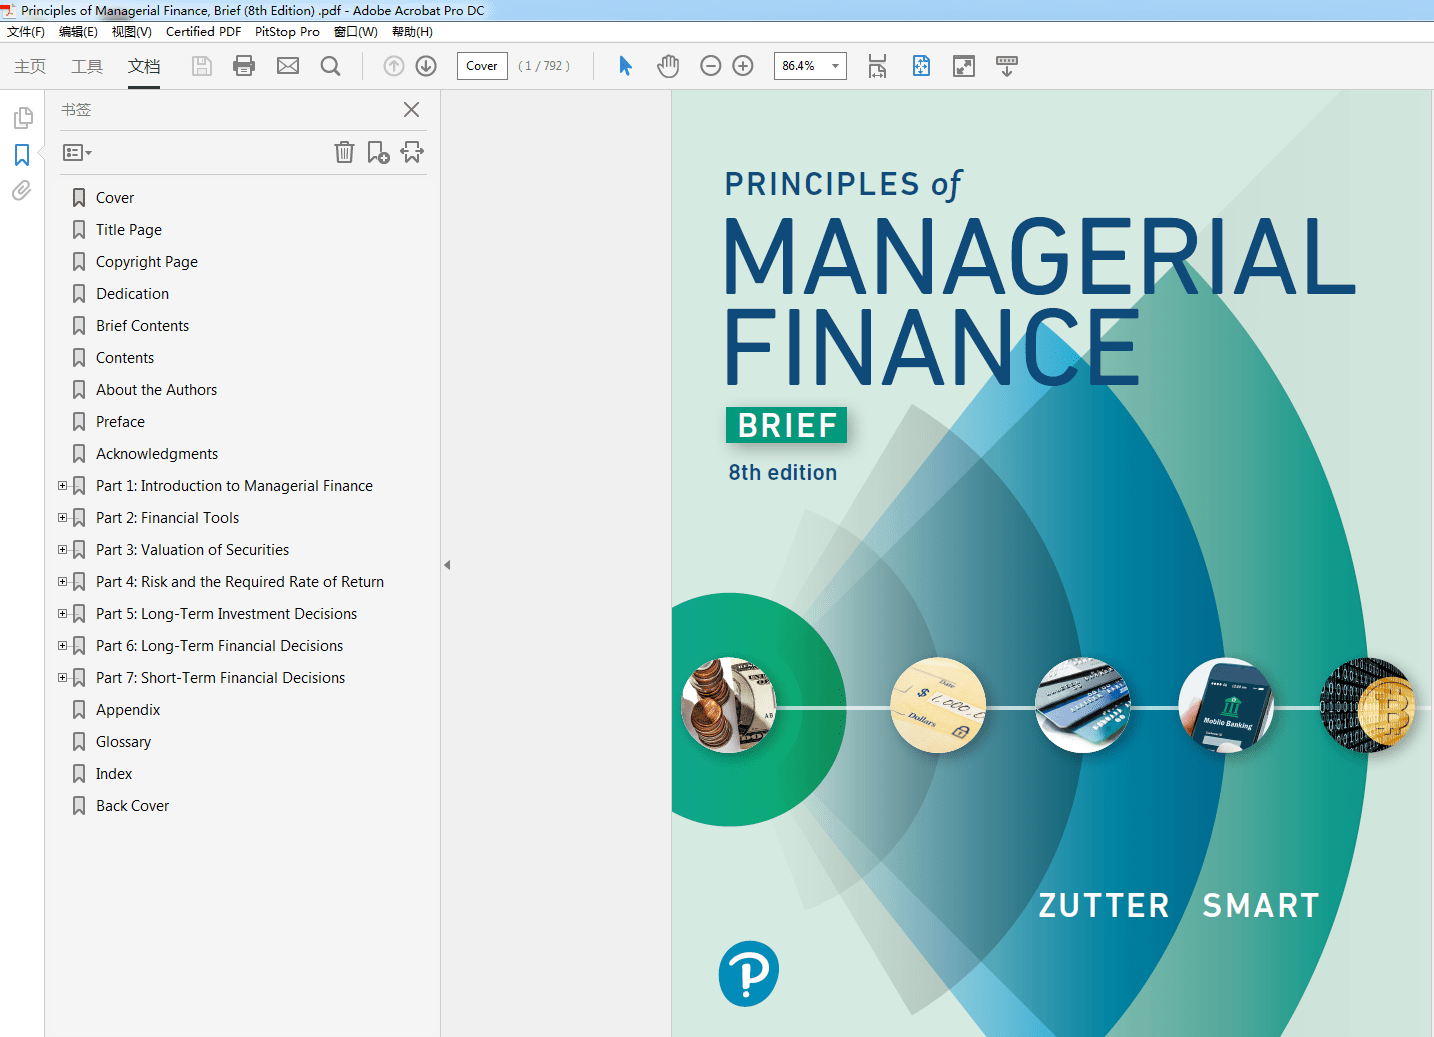Open the Certified PDF menu
The width and height of the screenshot is (1434, 1037).
point(203,32)
